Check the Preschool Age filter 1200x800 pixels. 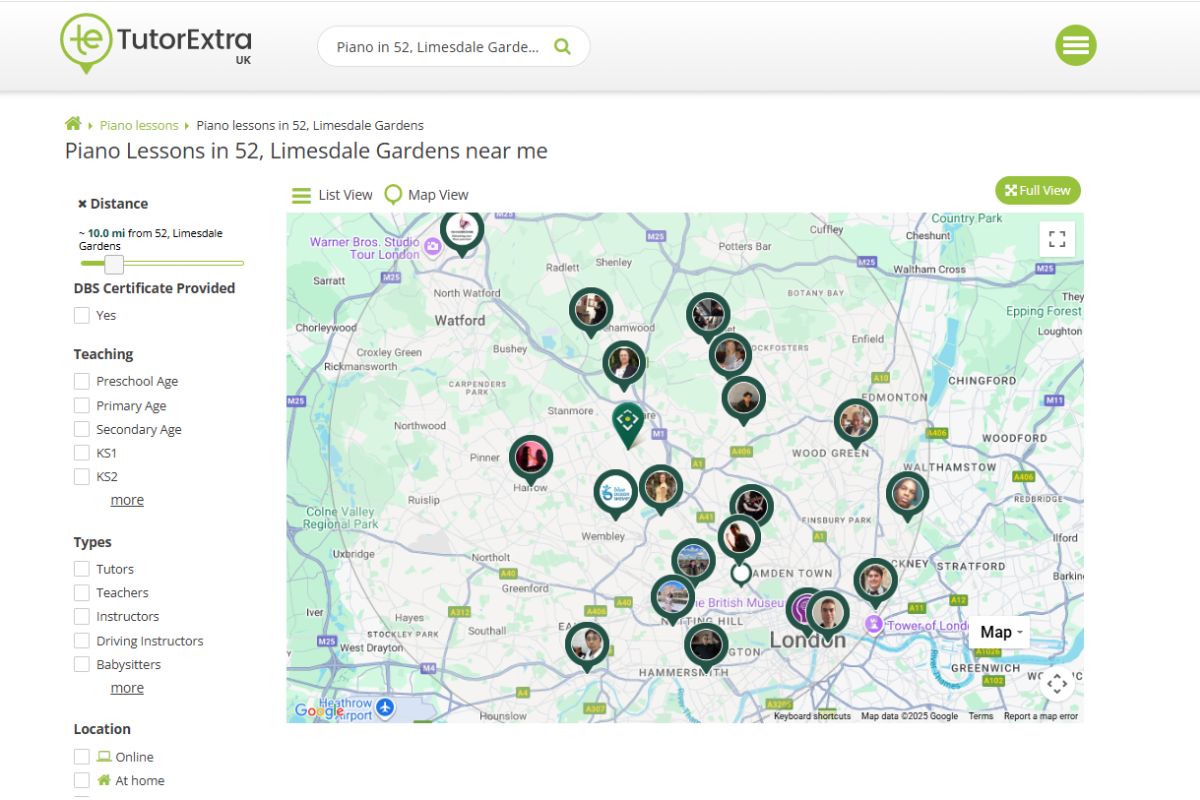pyautogui.click(x=82, y=381)
